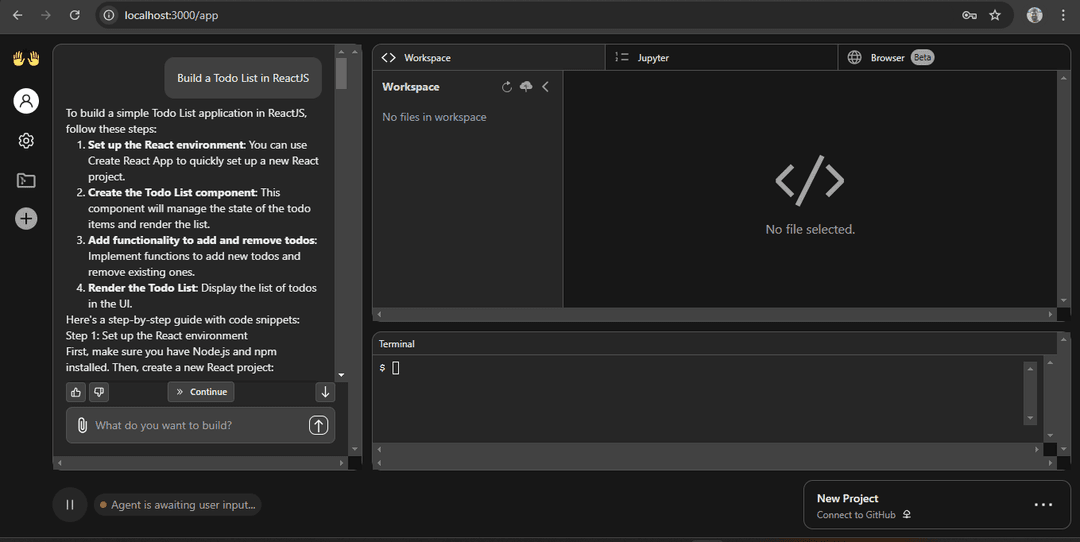Open the user account avatar icon
Viewport: 1080px width, 542px height.
click(x=26, y=101)
